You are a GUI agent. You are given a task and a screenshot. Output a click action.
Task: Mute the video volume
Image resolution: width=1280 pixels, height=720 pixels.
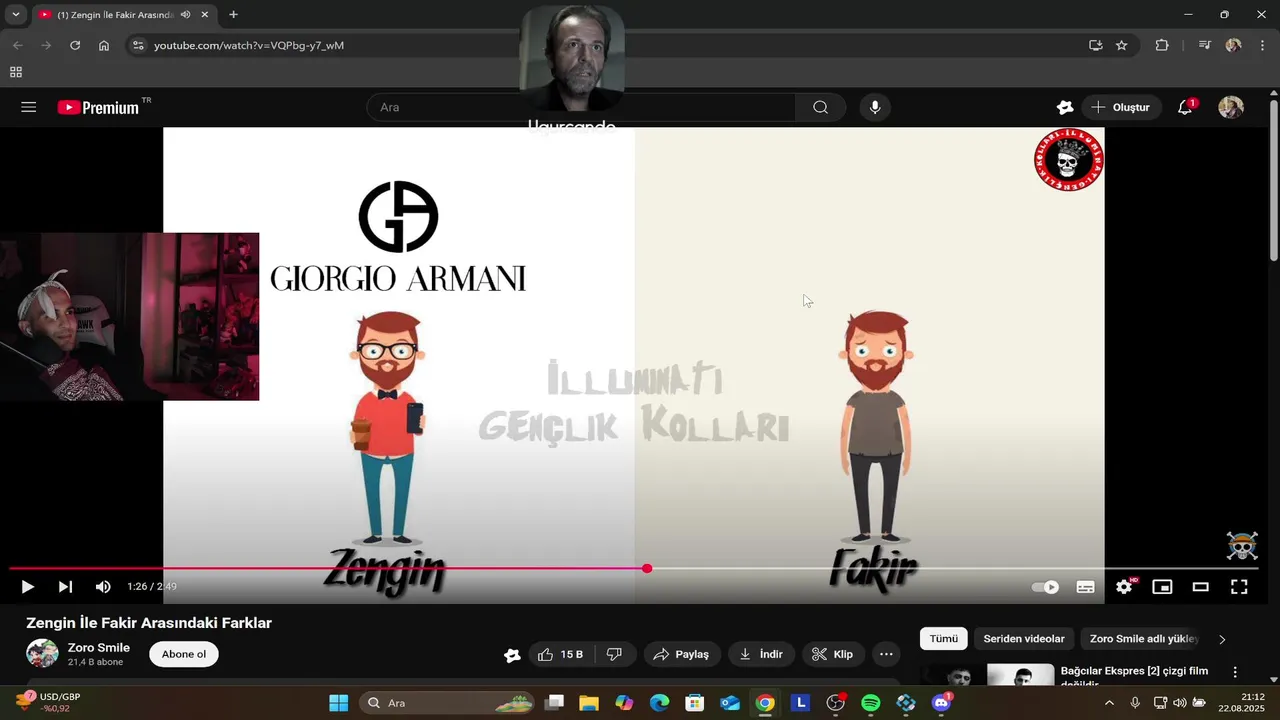click(x=103, y=587)
